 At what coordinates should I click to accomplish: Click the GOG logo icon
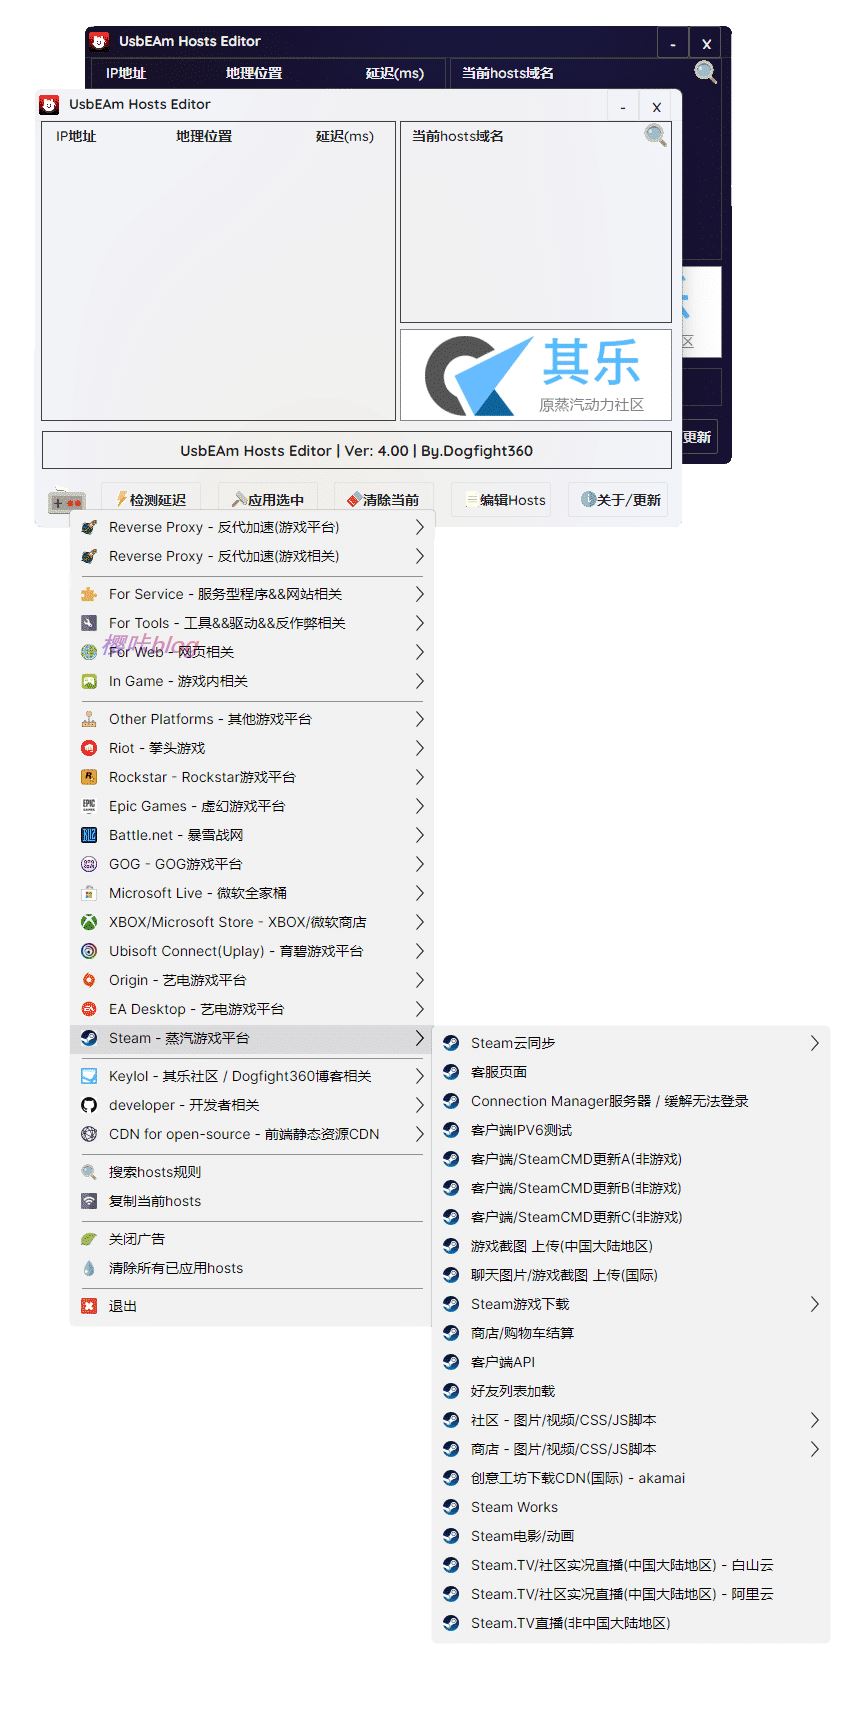pos(89,864)
